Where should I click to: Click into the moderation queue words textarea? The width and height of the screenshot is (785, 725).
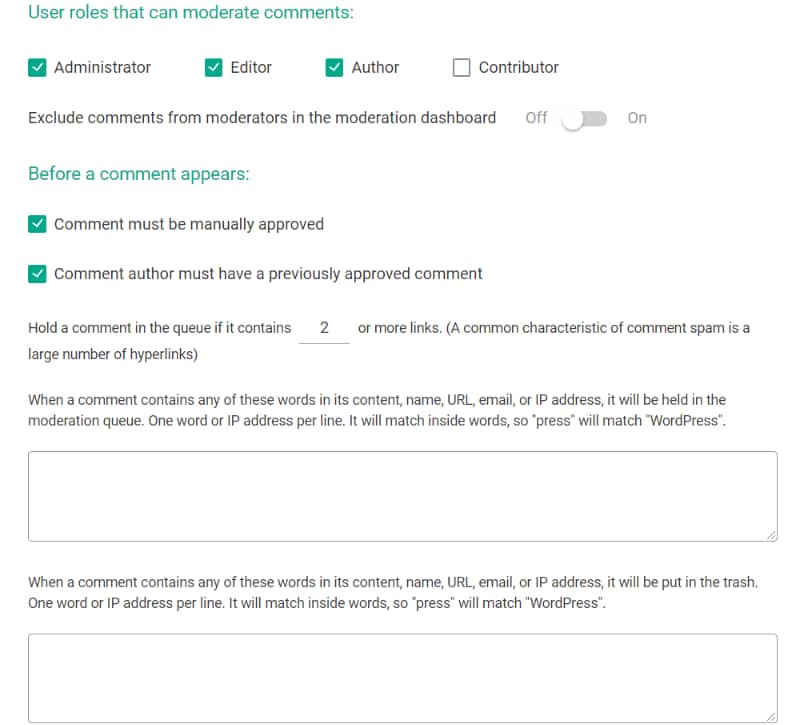click(403, 496)
